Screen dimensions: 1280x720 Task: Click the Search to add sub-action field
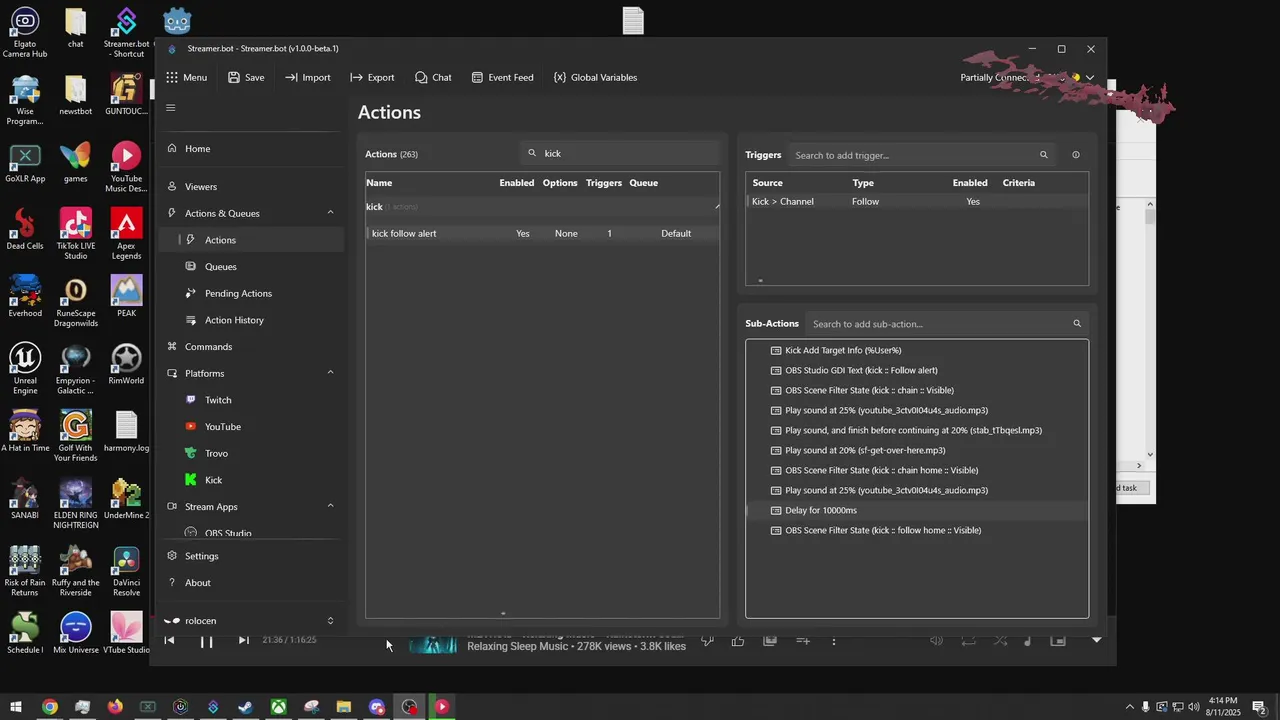tap(946, 324)
